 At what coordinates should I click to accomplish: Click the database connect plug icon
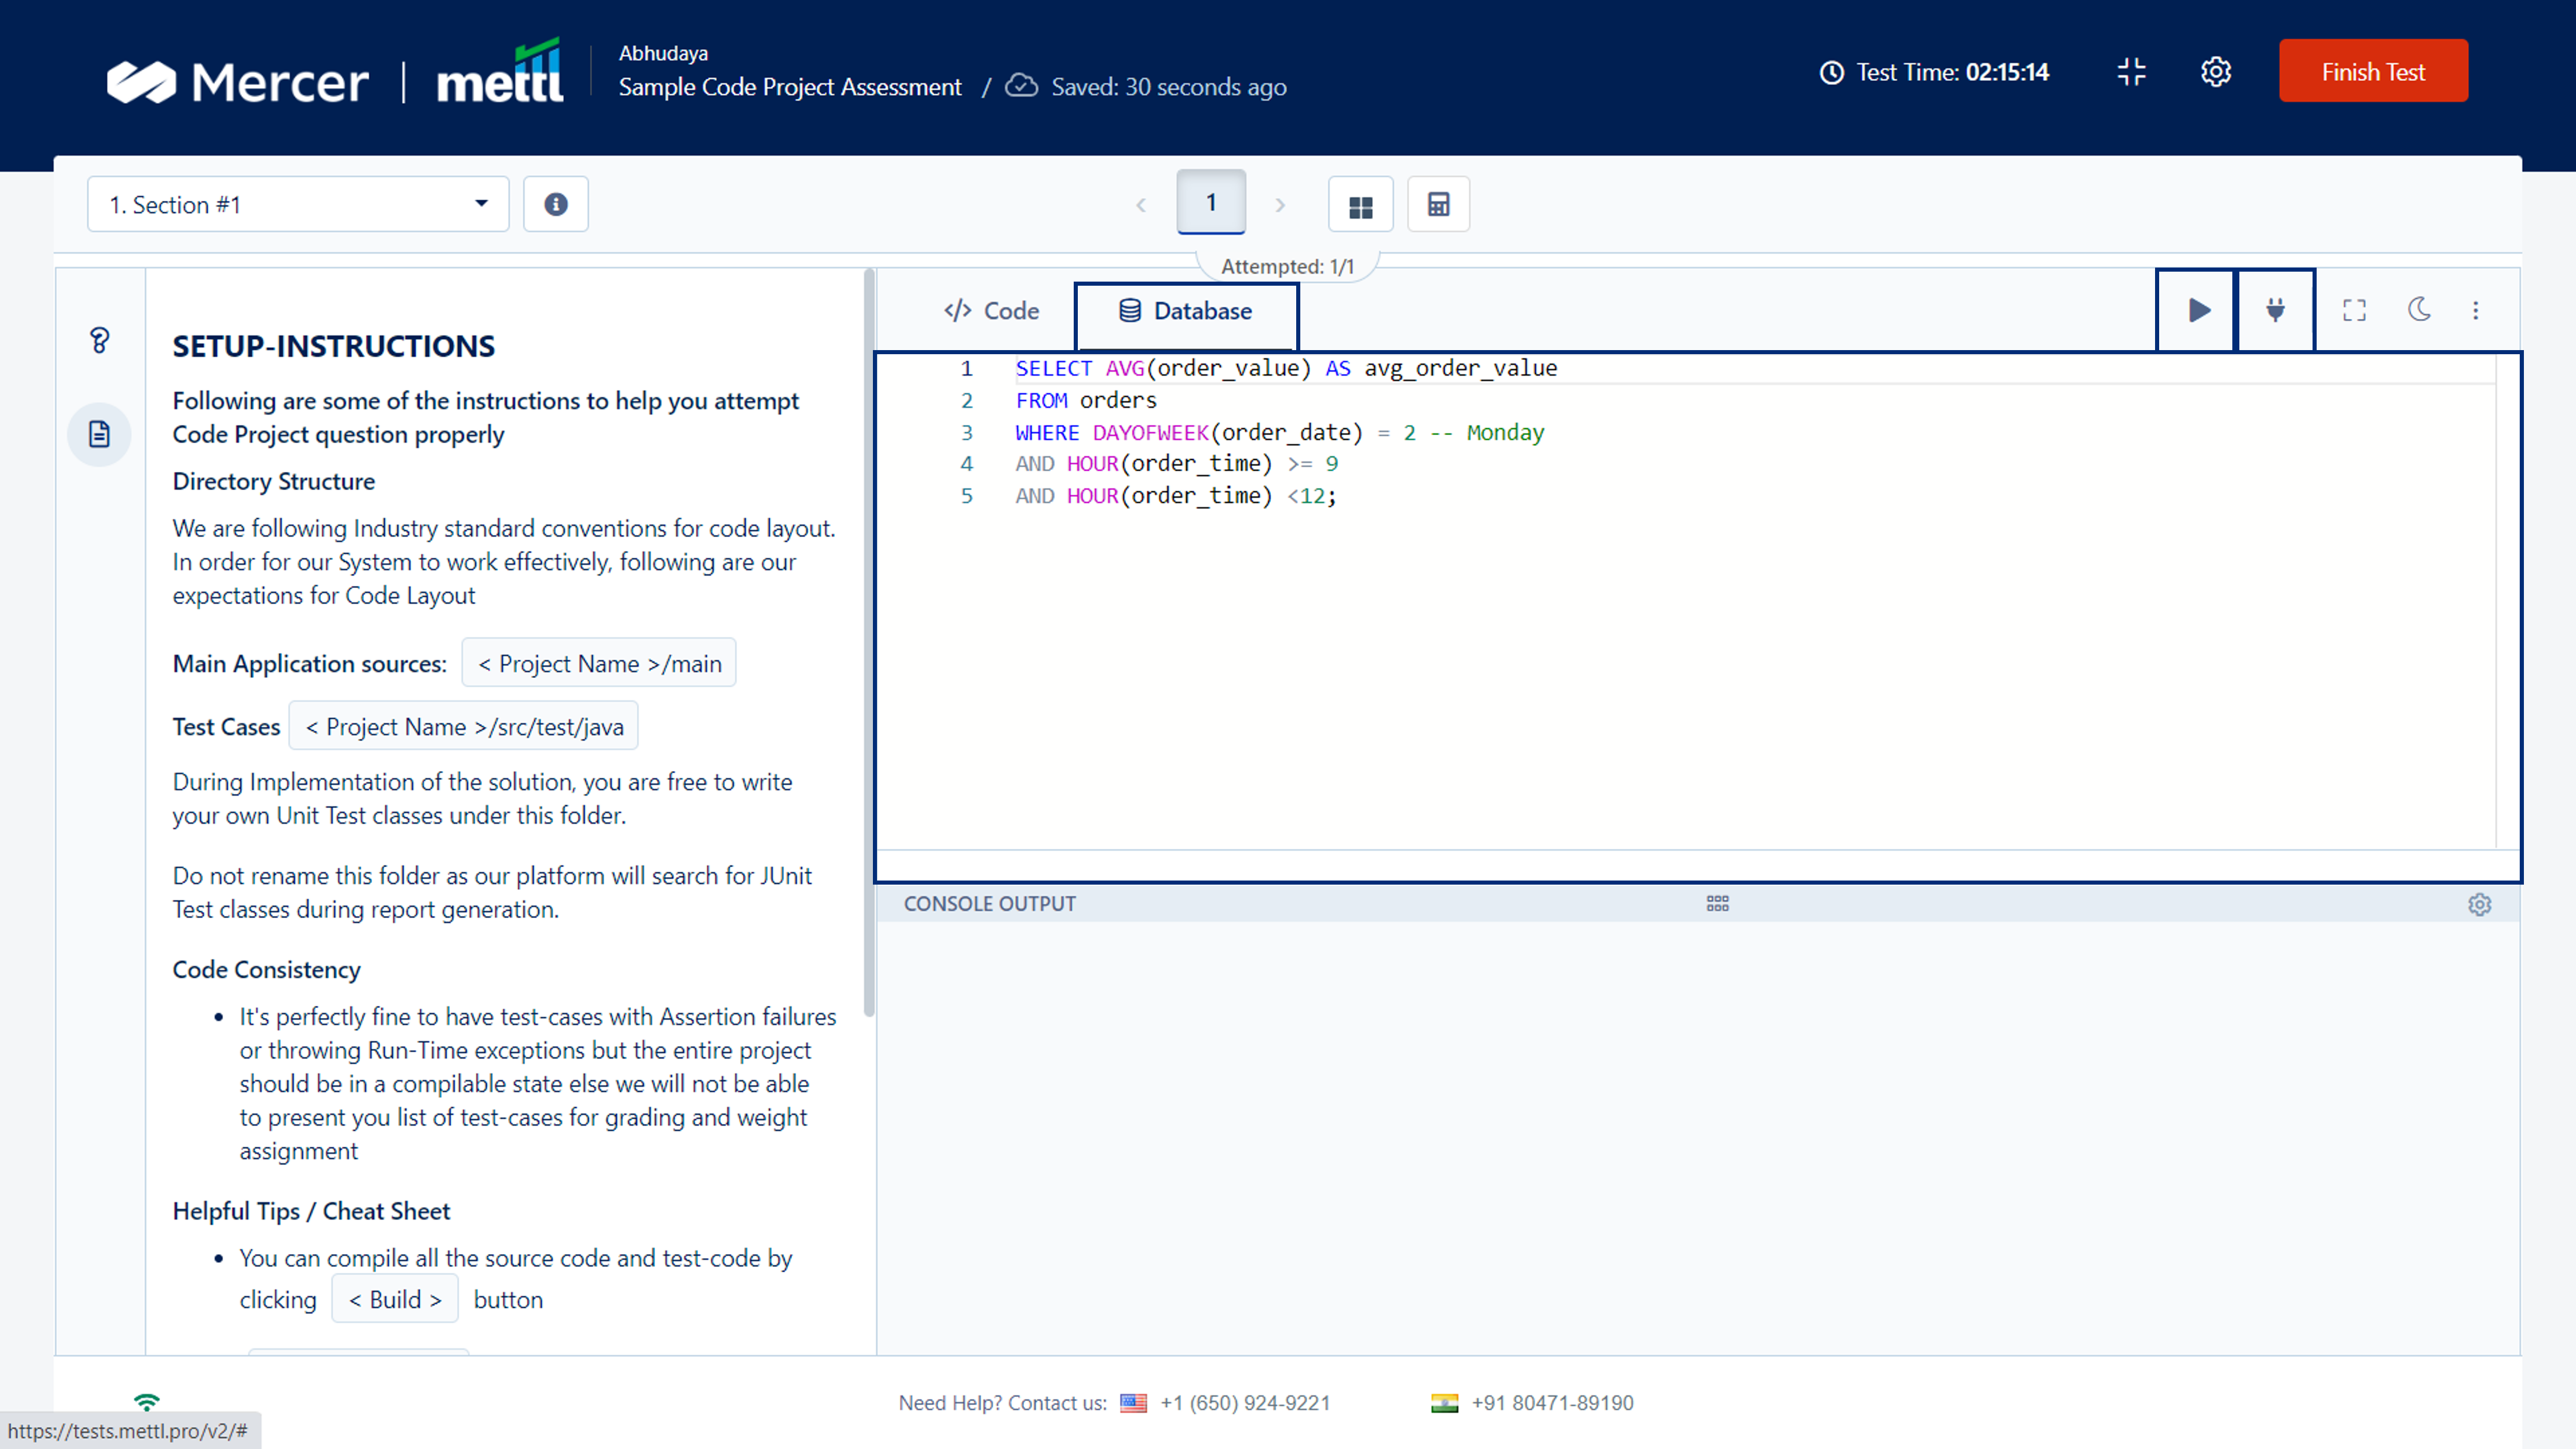[x=2275, y=310]
